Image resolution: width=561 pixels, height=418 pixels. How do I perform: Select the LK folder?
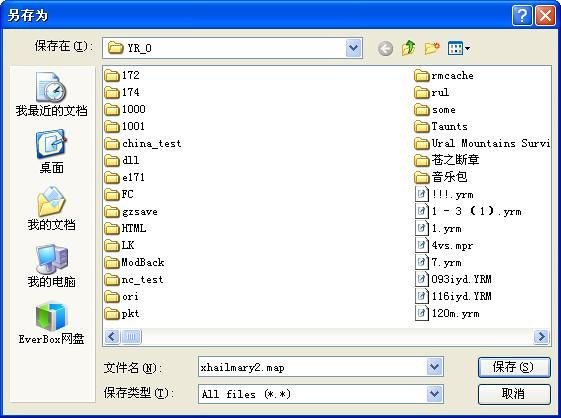(x=119, y=246)
